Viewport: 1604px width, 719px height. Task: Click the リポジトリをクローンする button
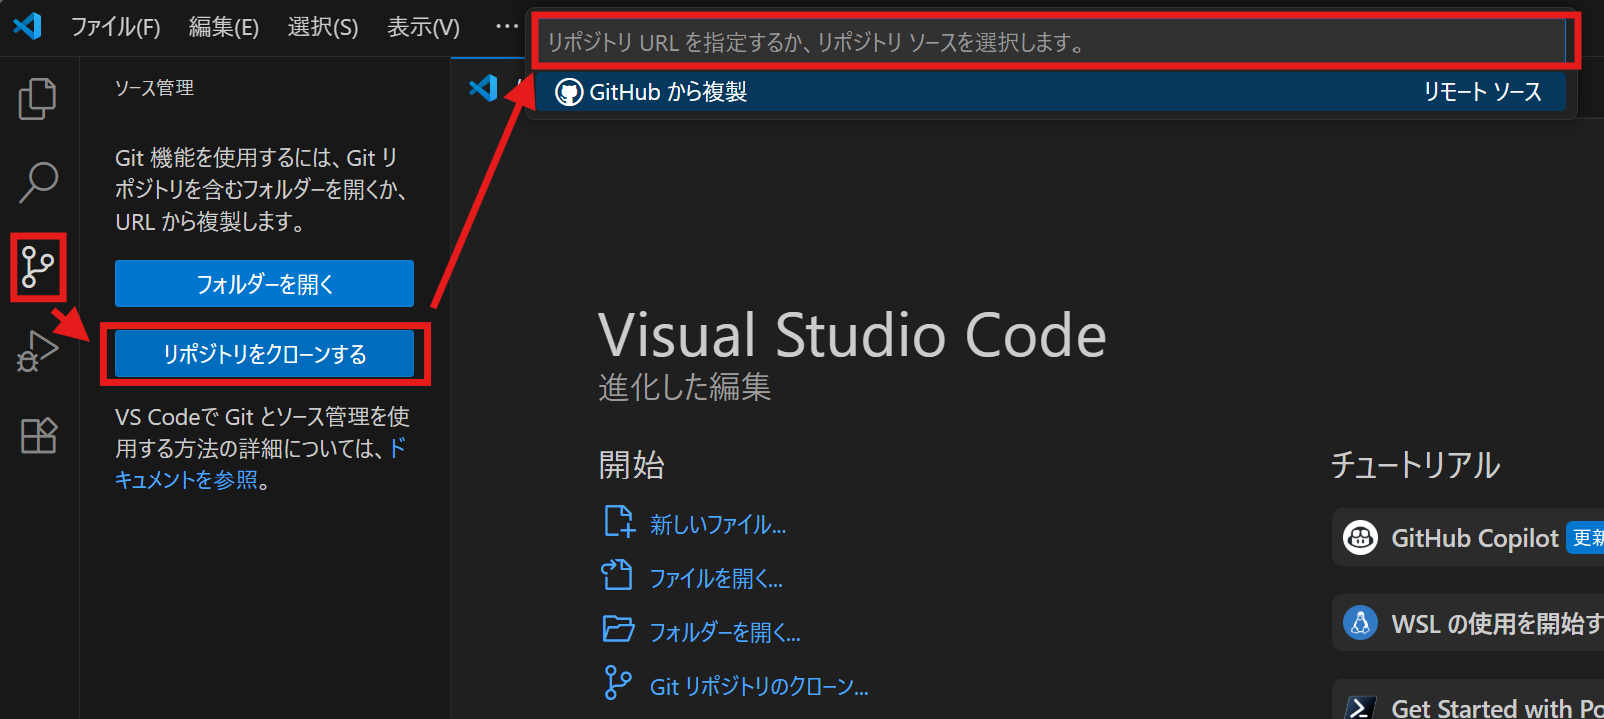point(264,354)
